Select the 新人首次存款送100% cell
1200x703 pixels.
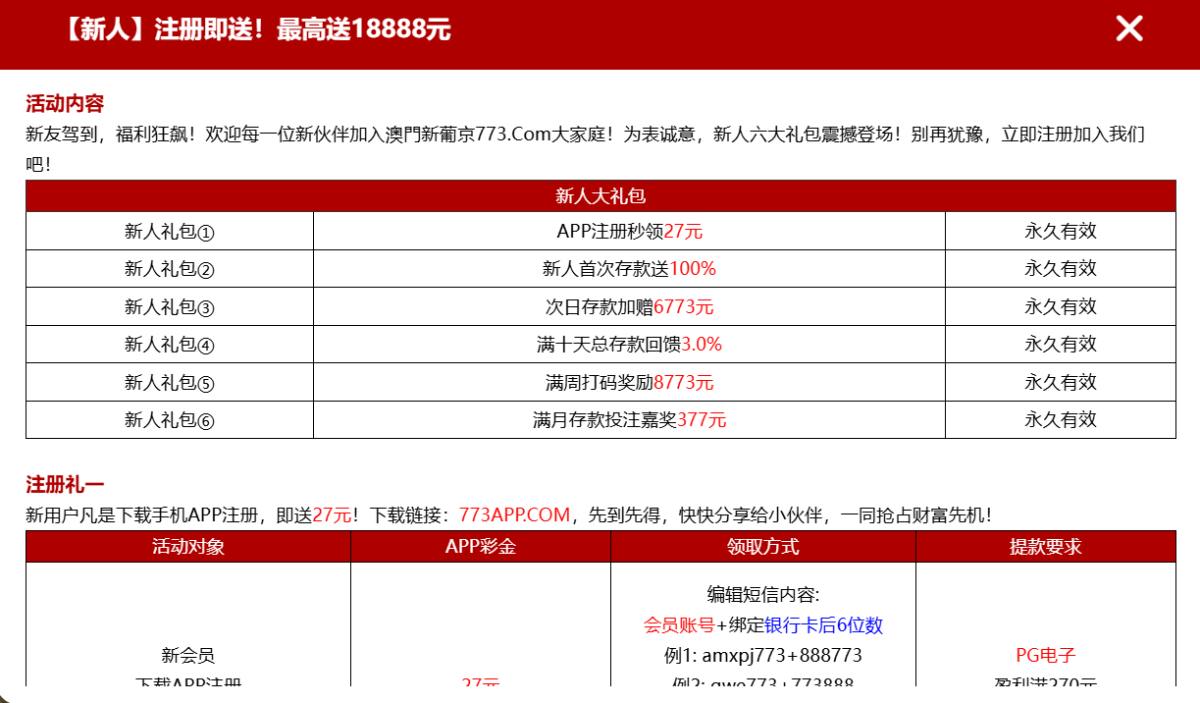point(629,269)
